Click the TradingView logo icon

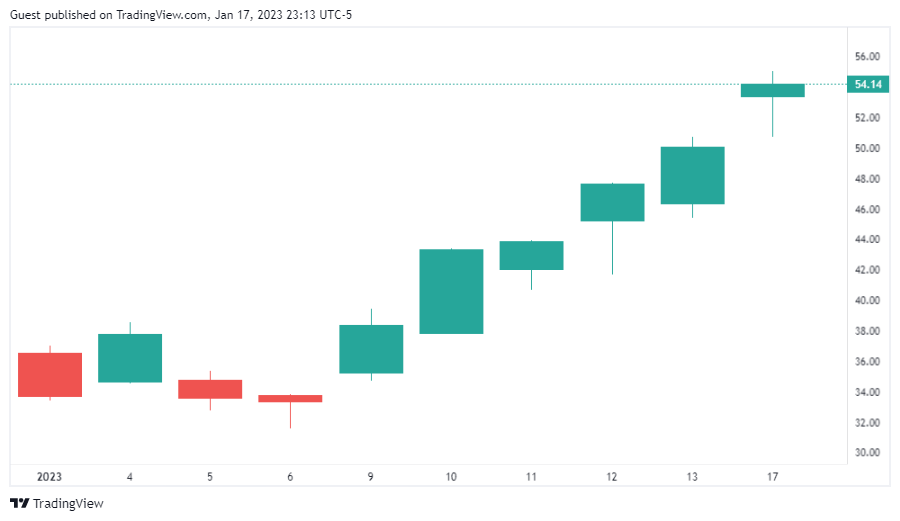(19, 503)
